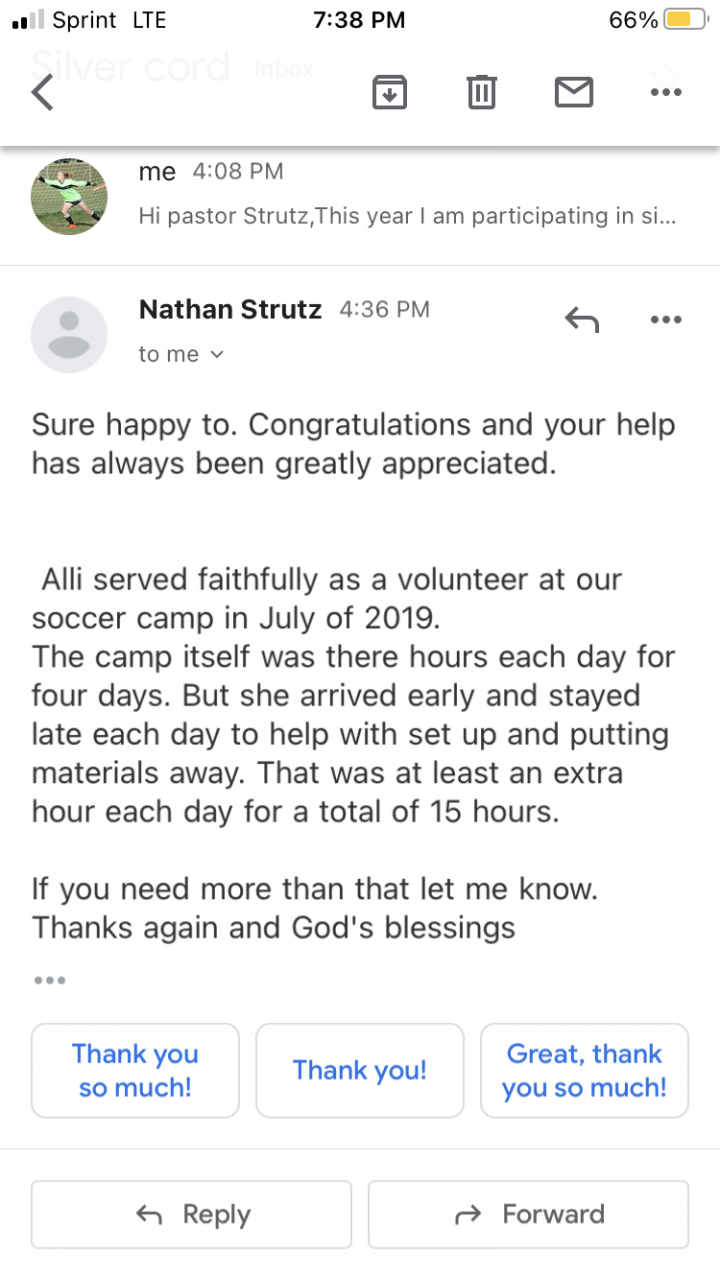
Task: Tap my soccer profile photo thumbnail
Action: click(69, 196)
